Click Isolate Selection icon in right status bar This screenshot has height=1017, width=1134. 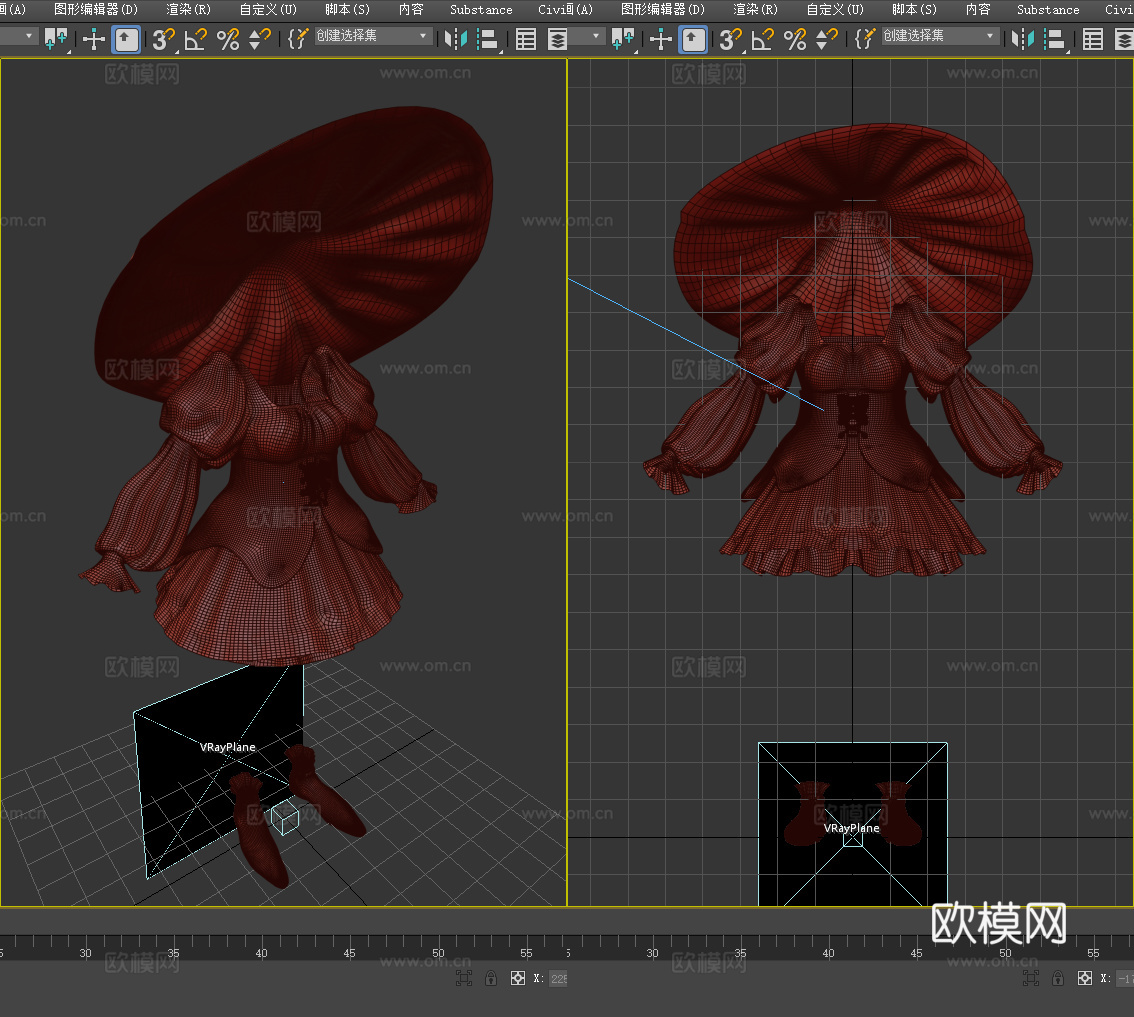1031,979
